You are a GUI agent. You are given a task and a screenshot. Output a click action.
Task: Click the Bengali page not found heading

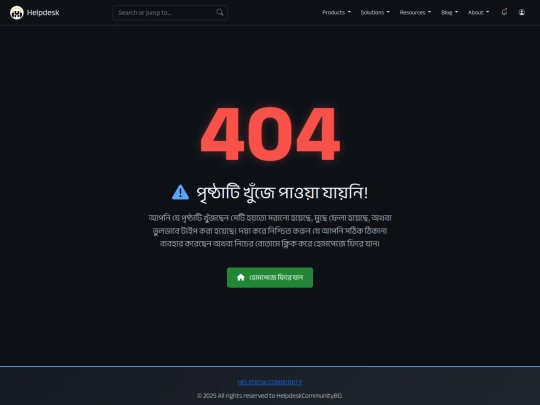(x=282, y=193)
